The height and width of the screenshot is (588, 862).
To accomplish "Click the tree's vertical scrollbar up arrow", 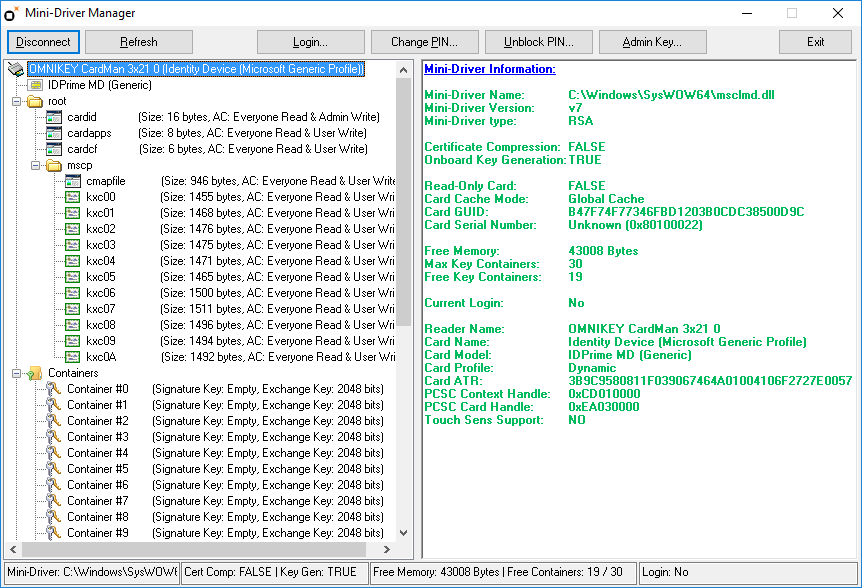I will (x=404, y=70).
